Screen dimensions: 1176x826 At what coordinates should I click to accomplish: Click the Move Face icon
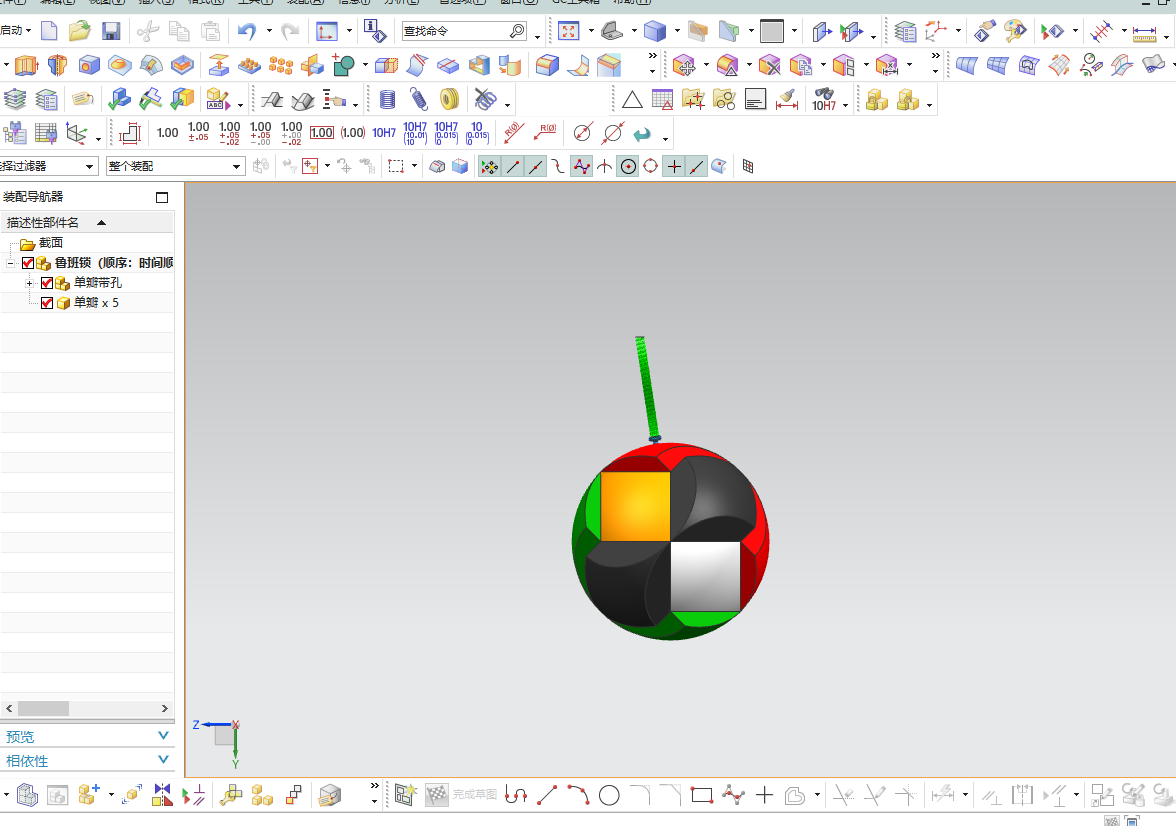point(684,65)
